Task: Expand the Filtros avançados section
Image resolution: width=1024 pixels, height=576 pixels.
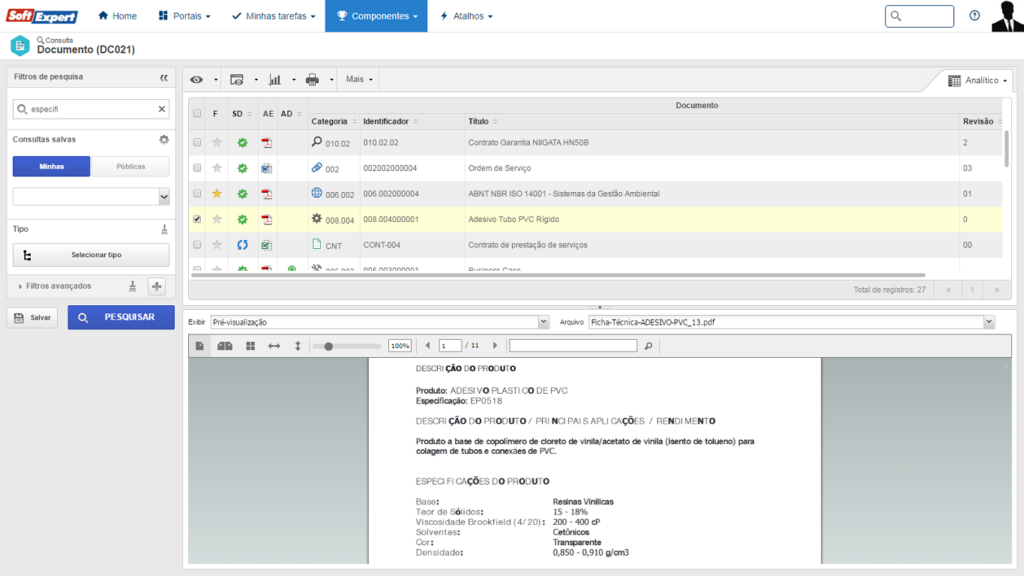Action: 58,286
